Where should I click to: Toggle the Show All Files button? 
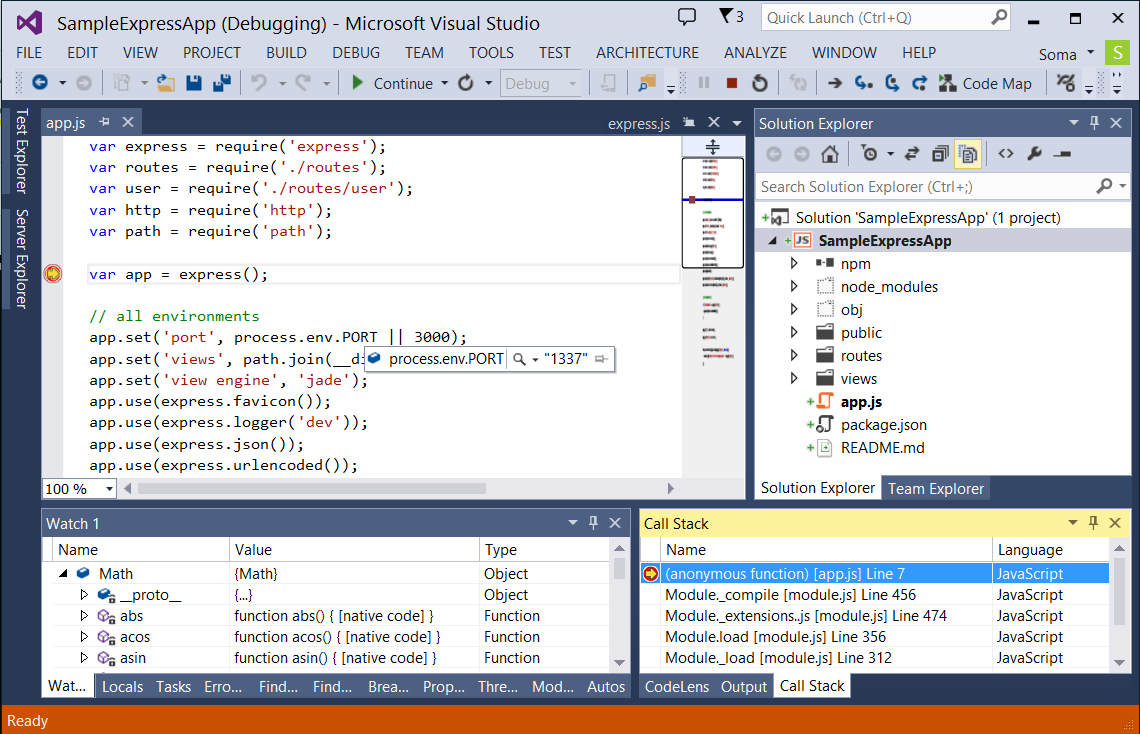click(x=967, y=154)
